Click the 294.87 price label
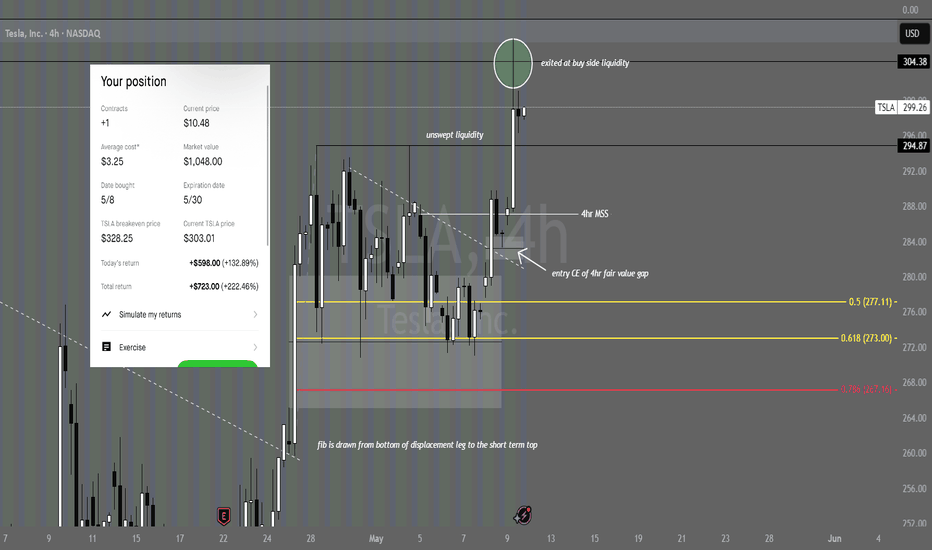 [x=914, y=146]
